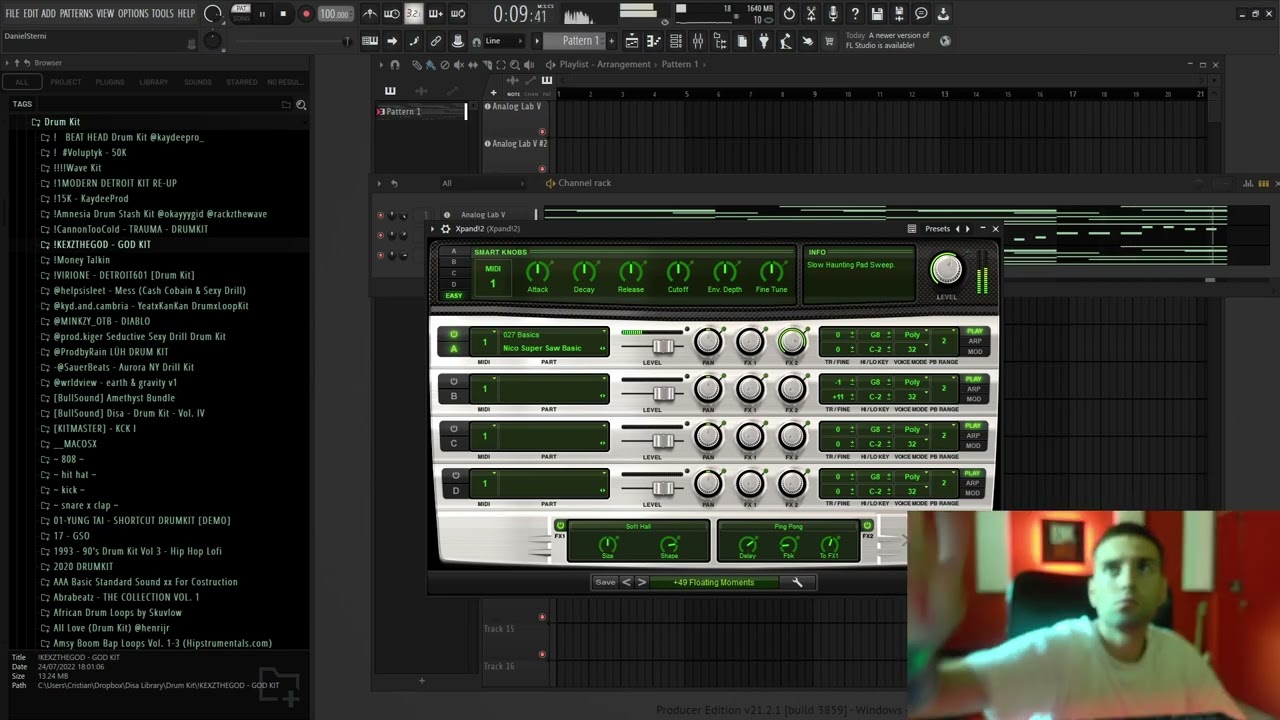Click the Save button in preset bar

[x=605, y=582]
